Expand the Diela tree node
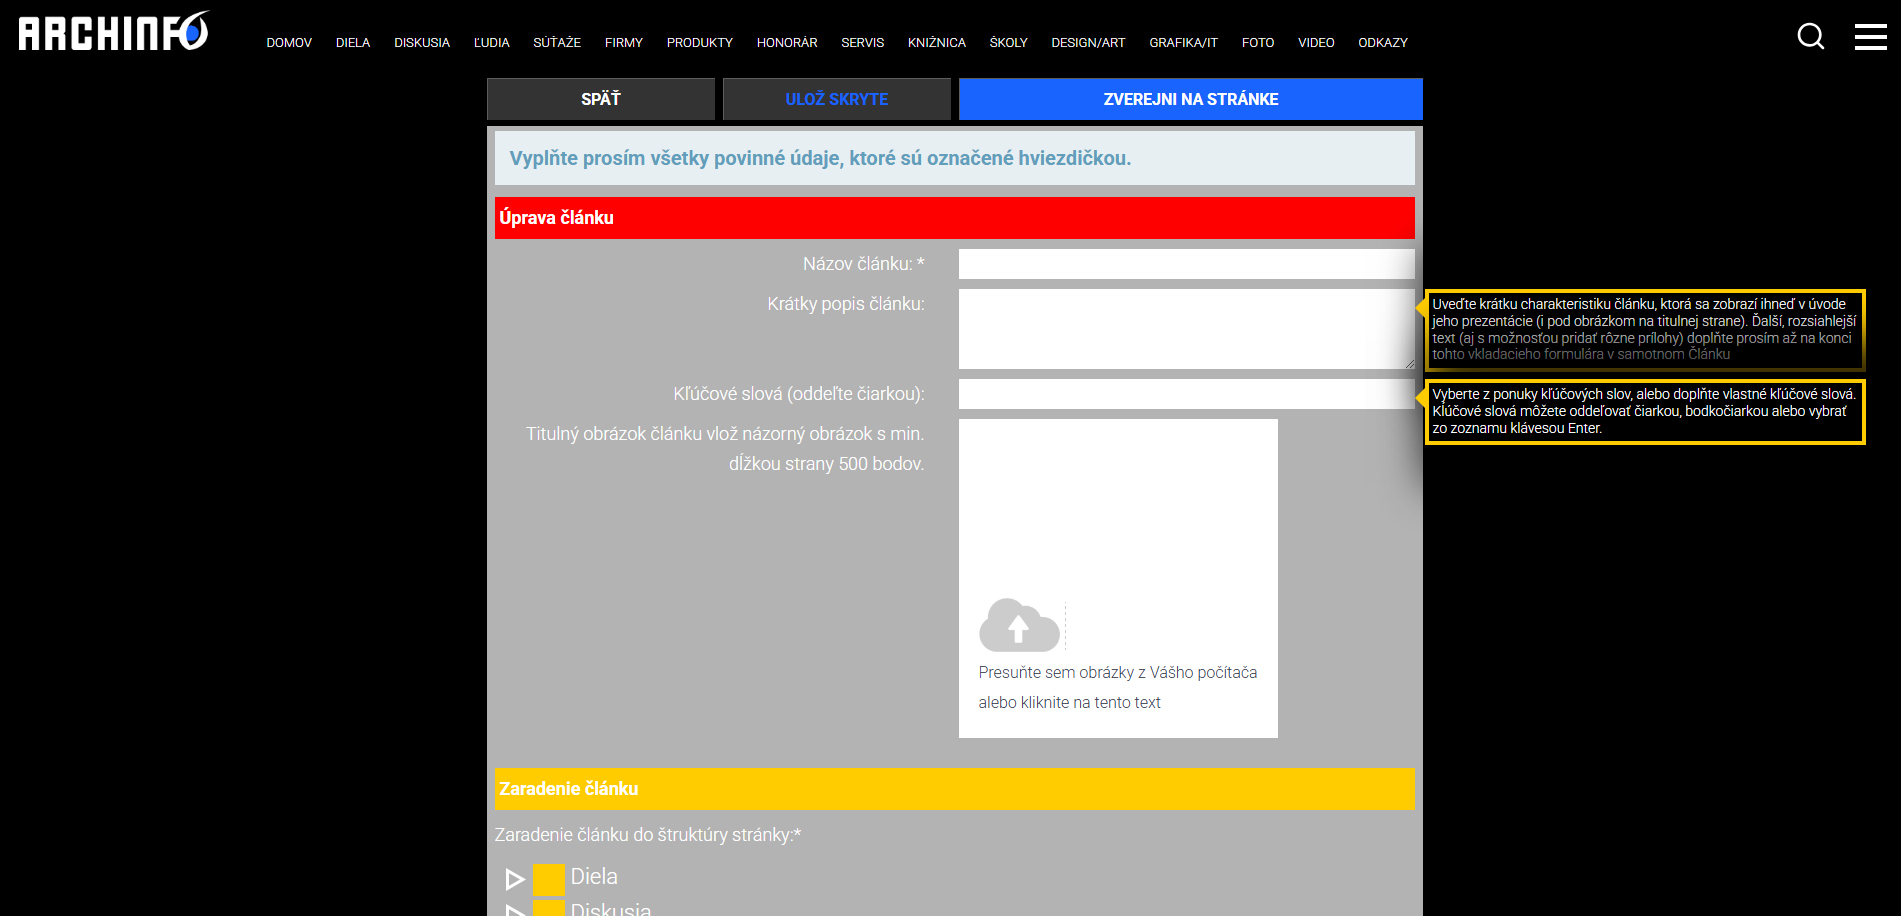Viewport: 1901px width, 916px height. [515, 879]
